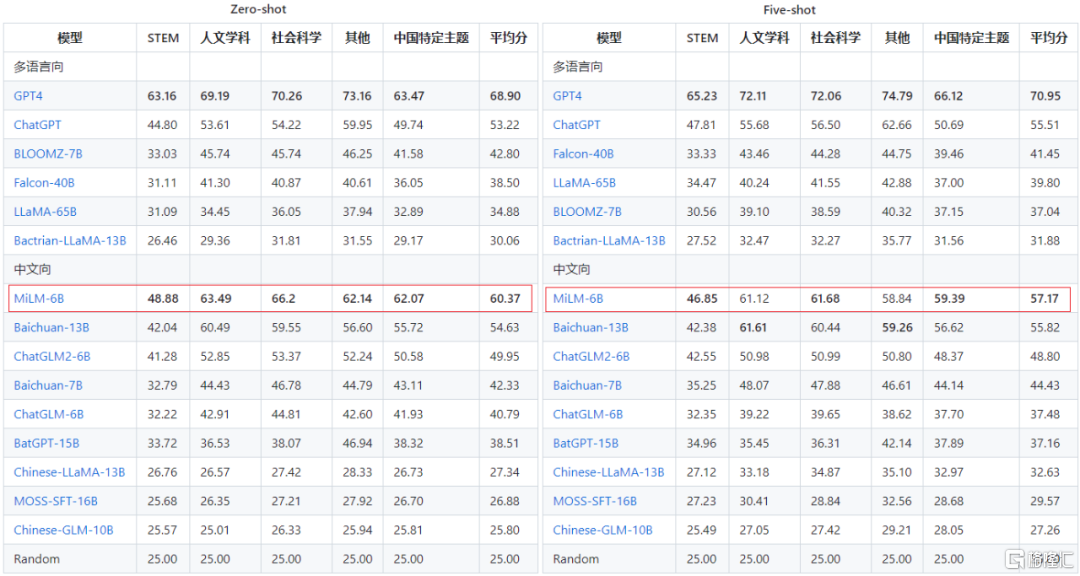Click the 人文学科 header in Zero-shot table
This screenshot has width=1080, height=576.
[225, 38]
